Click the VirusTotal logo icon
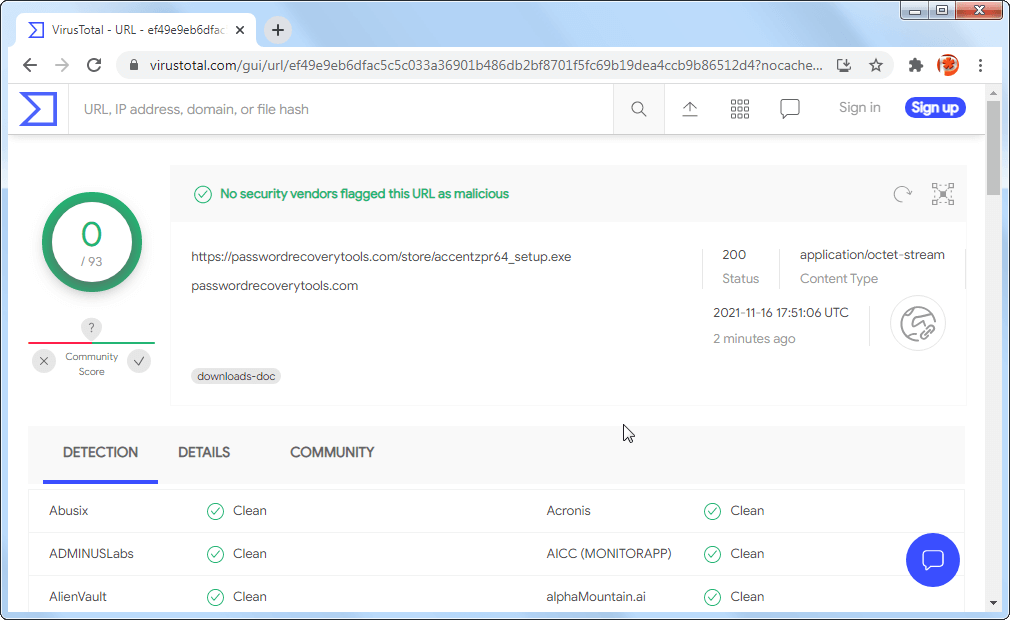 pos(38,108)
